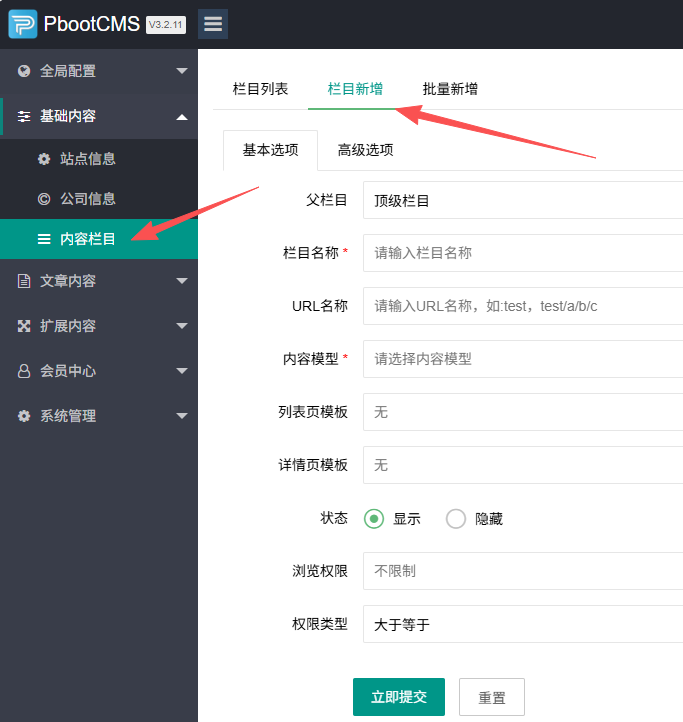Image resolution: width=683 pixels, height=722 pixels.
Task: Click the 状态 field label
Action: point(334,518)
